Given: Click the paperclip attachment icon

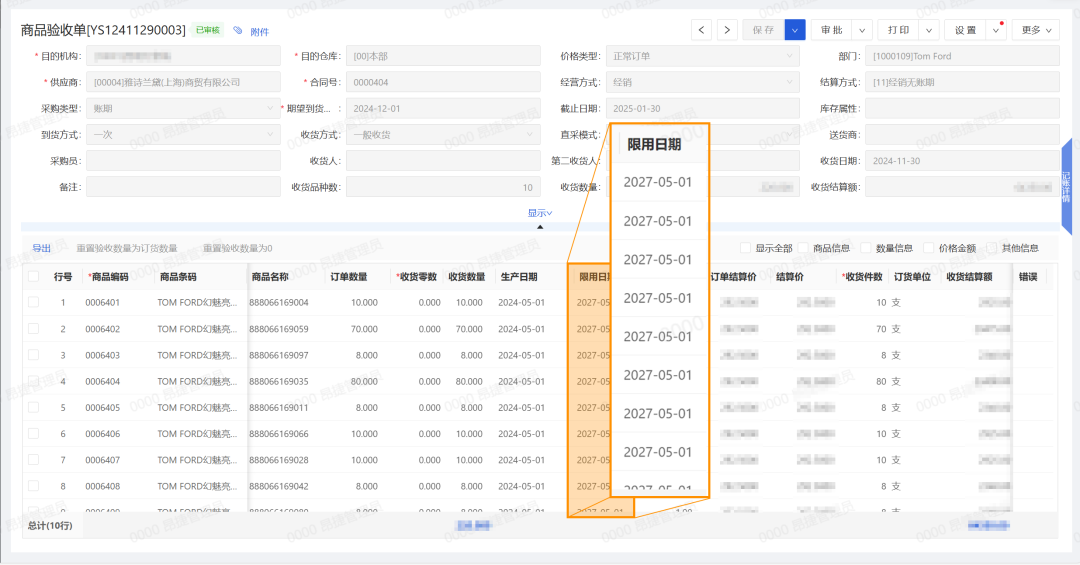Looking at the screenshot, I should (238, 31).
